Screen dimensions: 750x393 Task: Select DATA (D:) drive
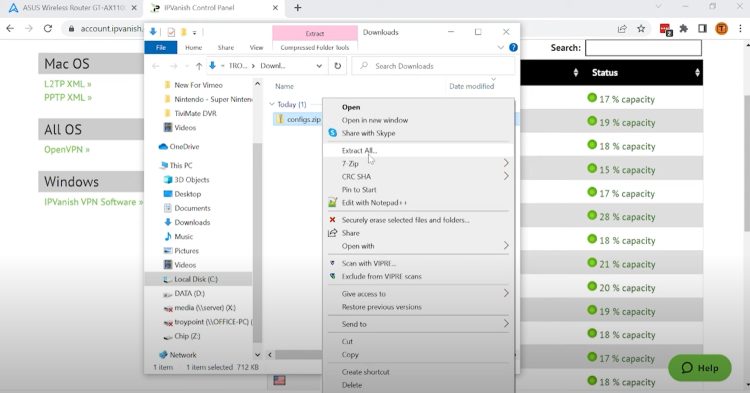pos(189,294)
